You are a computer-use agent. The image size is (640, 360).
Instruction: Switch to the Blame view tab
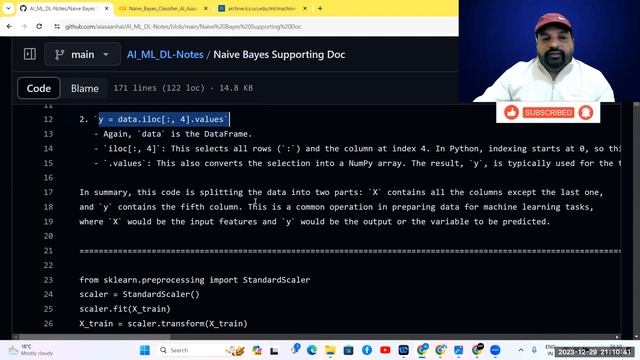[84, 88]
